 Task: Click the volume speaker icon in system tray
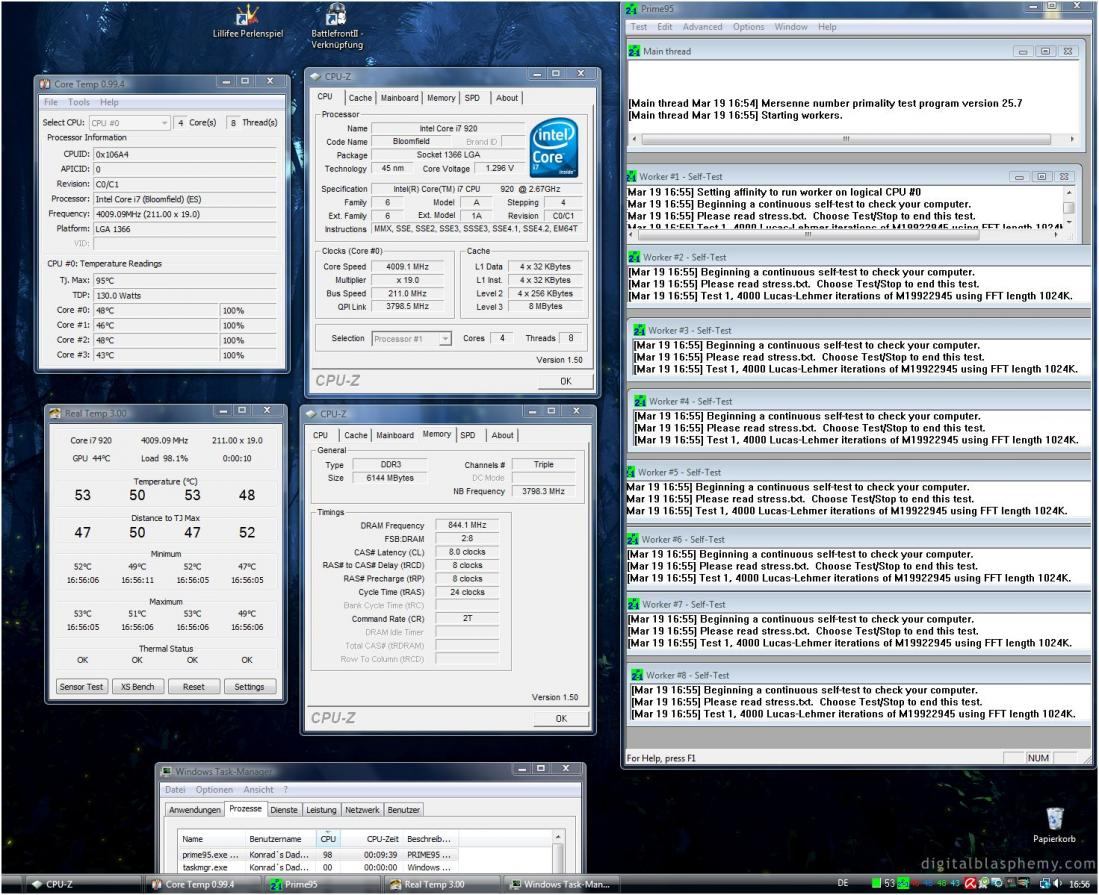(x=1058, y=884)
